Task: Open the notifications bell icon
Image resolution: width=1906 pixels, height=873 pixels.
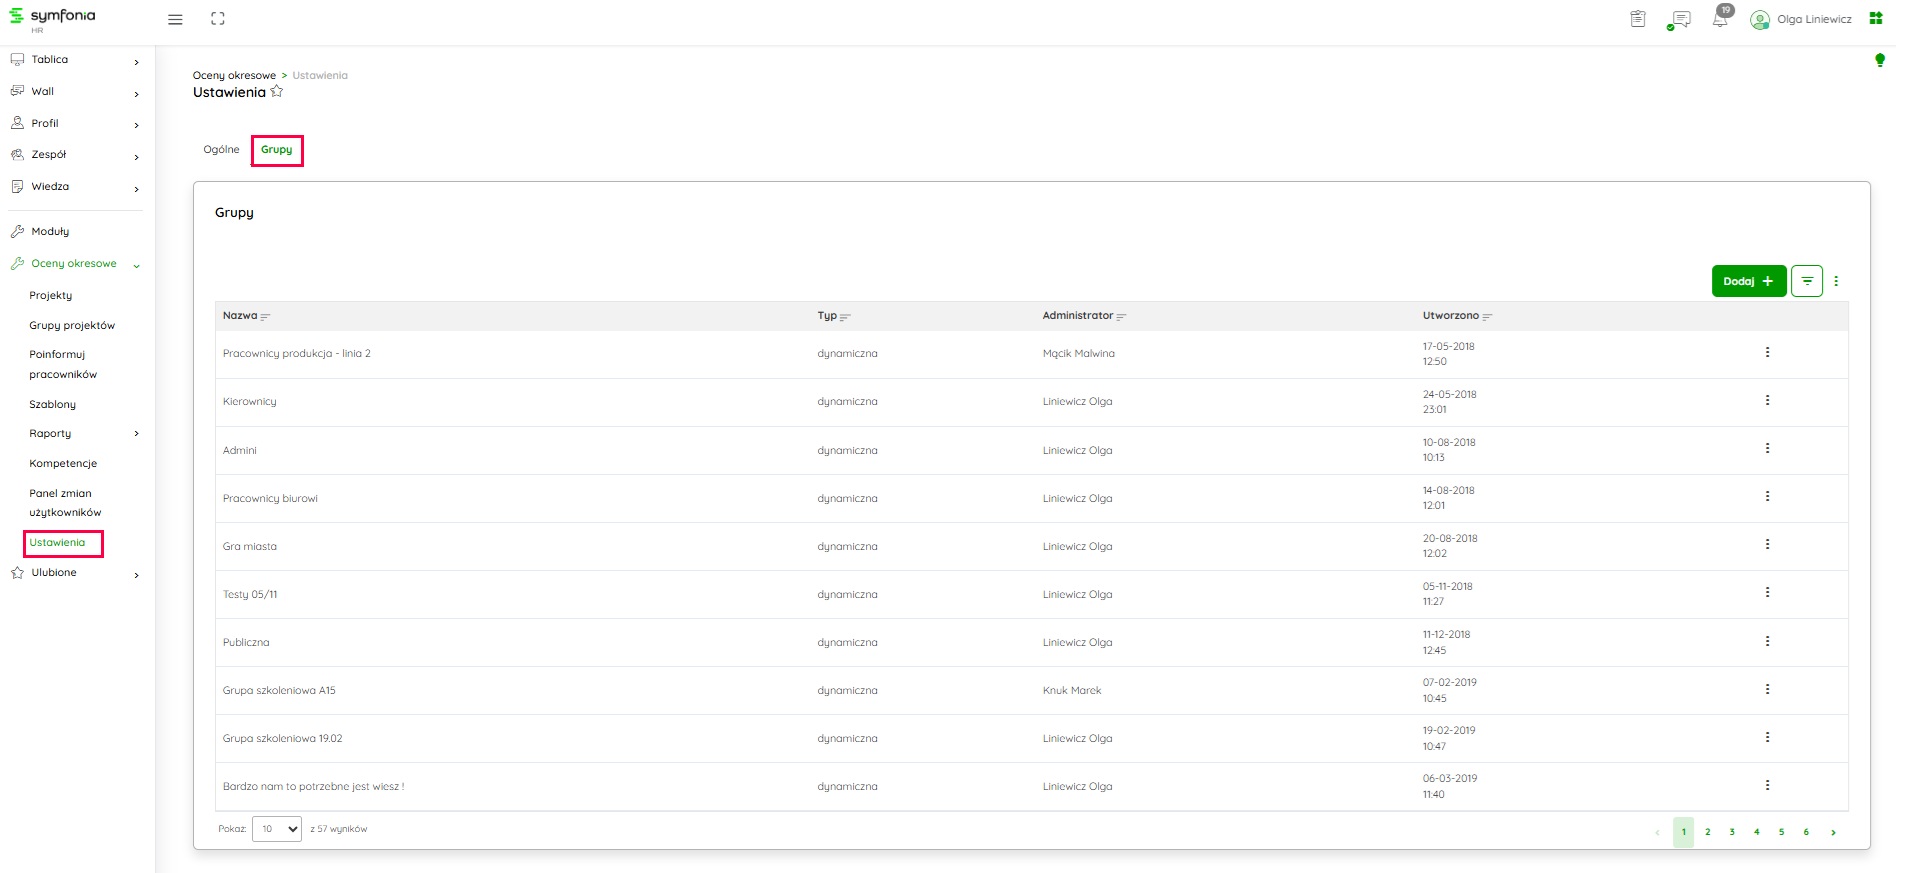Action: pyautogui.click(x=1720, y=19)
